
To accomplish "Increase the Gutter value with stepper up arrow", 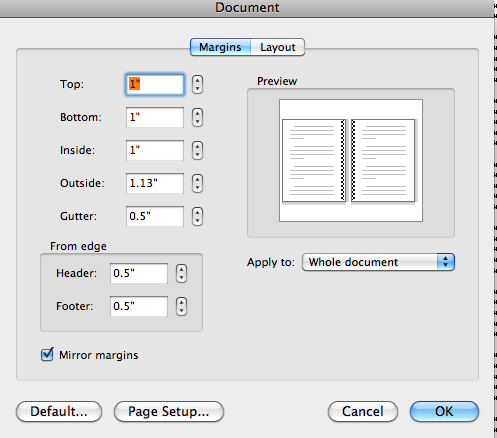I will tap(197, 212).
